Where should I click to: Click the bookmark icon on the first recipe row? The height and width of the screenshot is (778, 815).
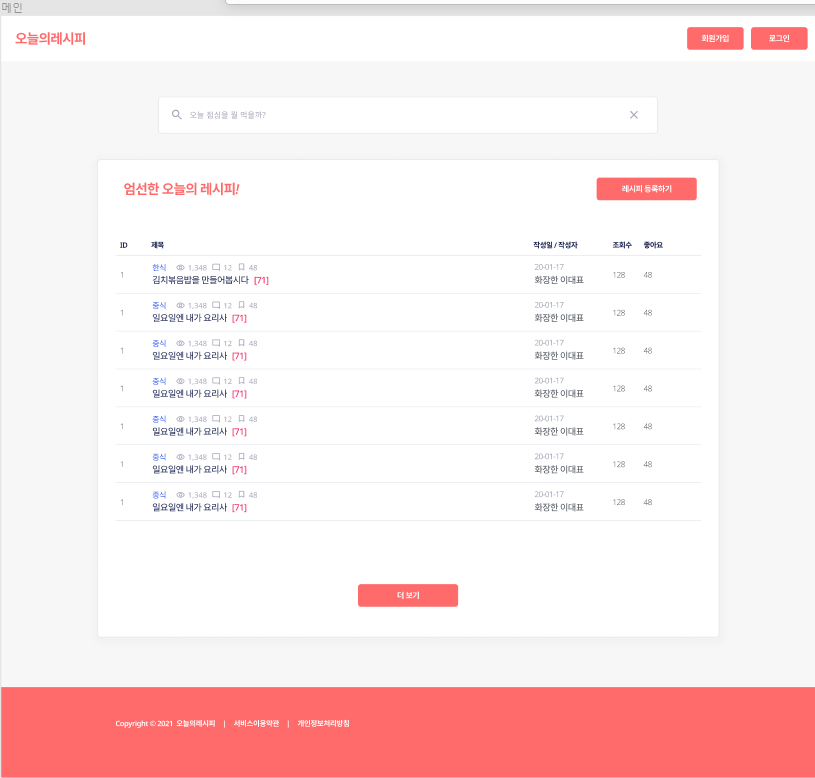(x=243, y=267)
